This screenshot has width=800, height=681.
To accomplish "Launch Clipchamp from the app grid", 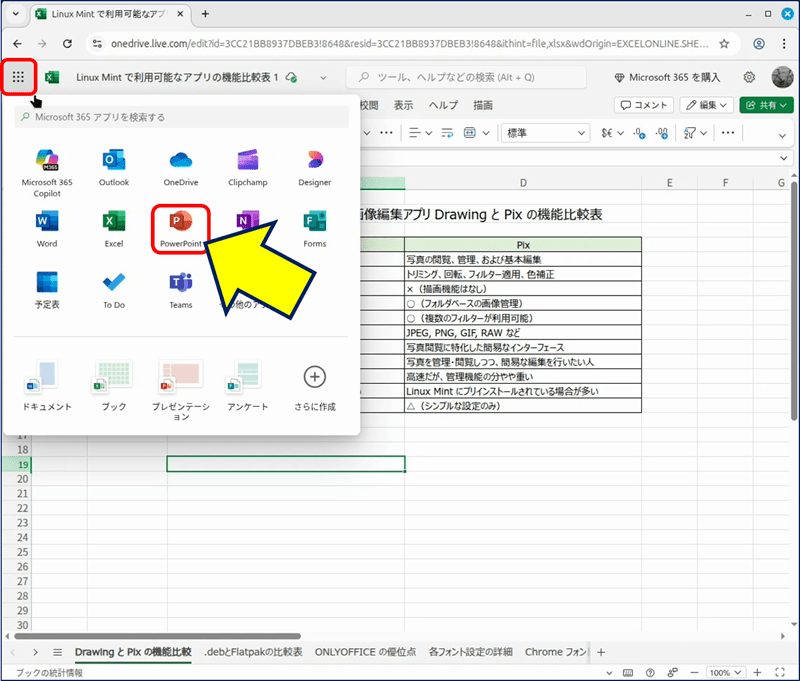I will [x=247, y=168].
